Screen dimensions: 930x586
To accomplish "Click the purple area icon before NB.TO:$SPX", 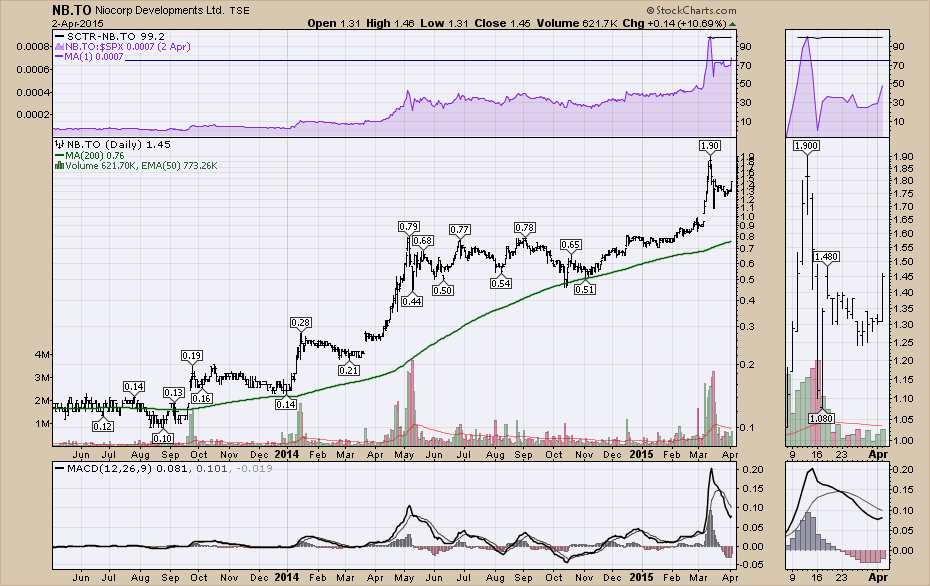I will tap(59, 46).
